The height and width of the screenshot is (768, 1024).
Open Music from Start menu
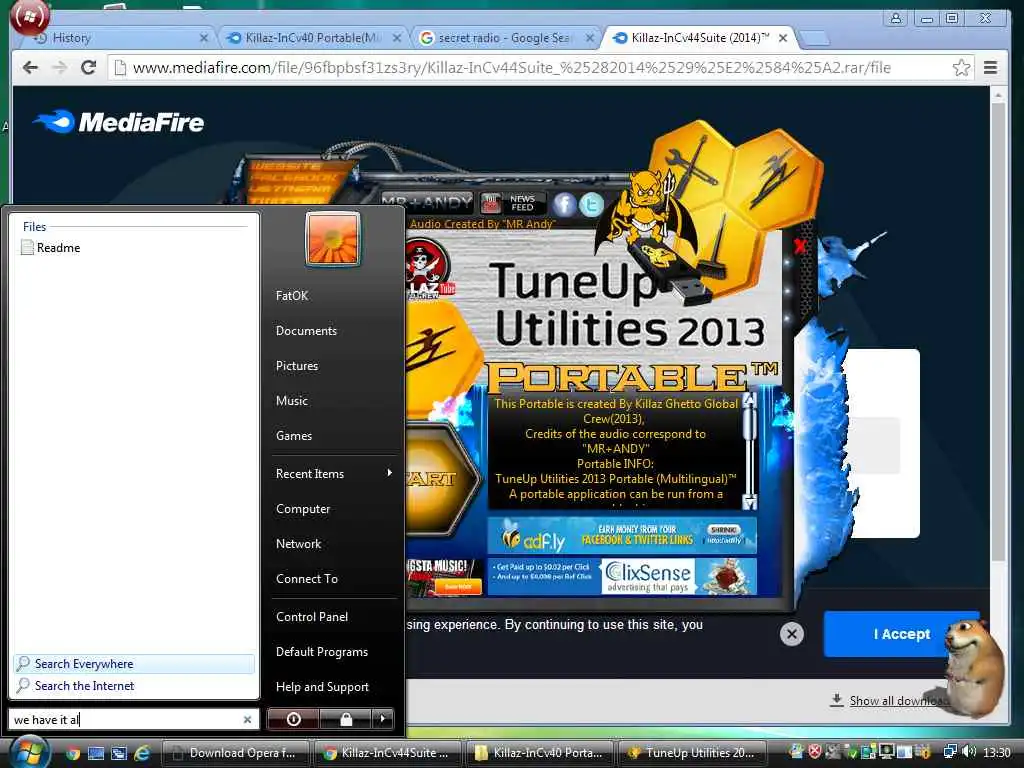[291, 400]
